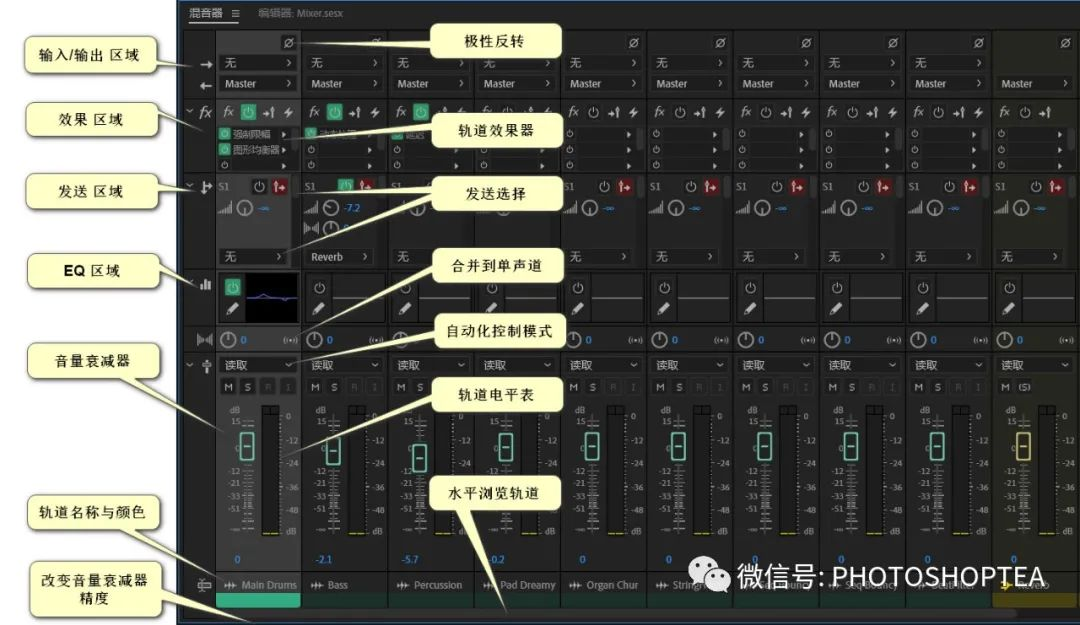
Task: Click Organ Chur pre-render lightning icon
Action: pos(633,112)
